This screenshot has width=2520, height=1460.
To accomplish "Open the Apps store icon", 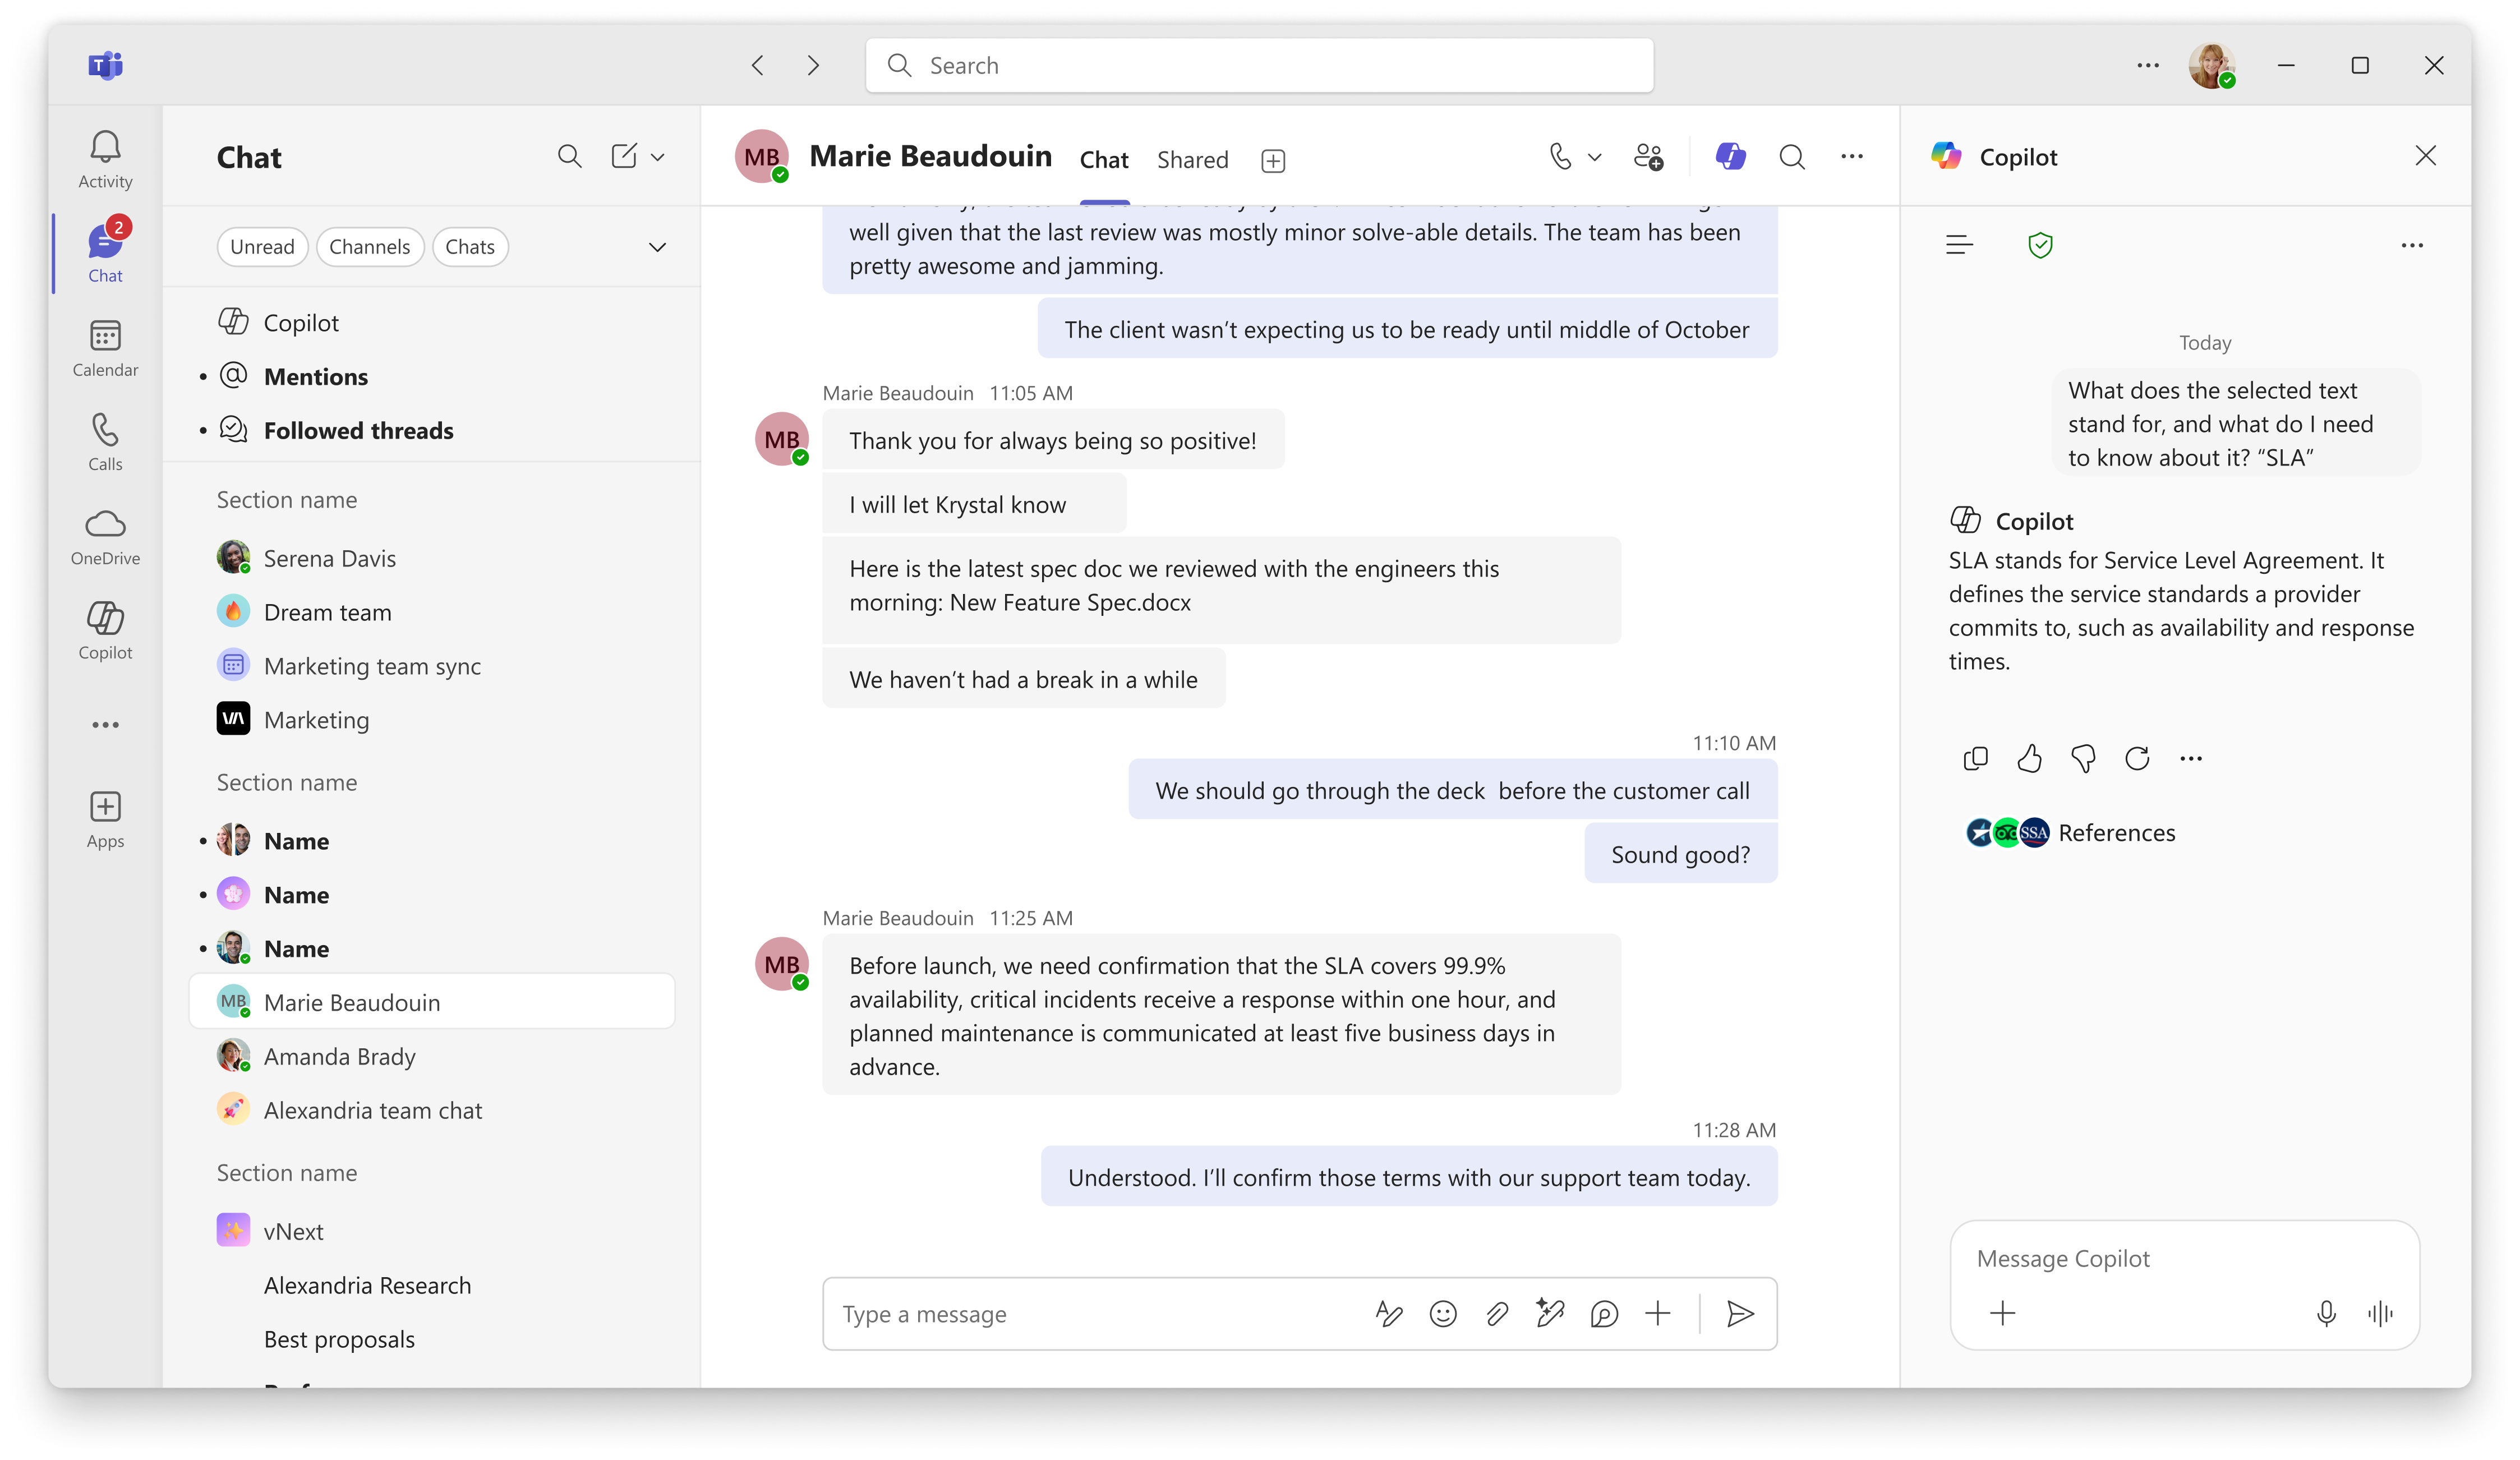I will coord(105,820).
